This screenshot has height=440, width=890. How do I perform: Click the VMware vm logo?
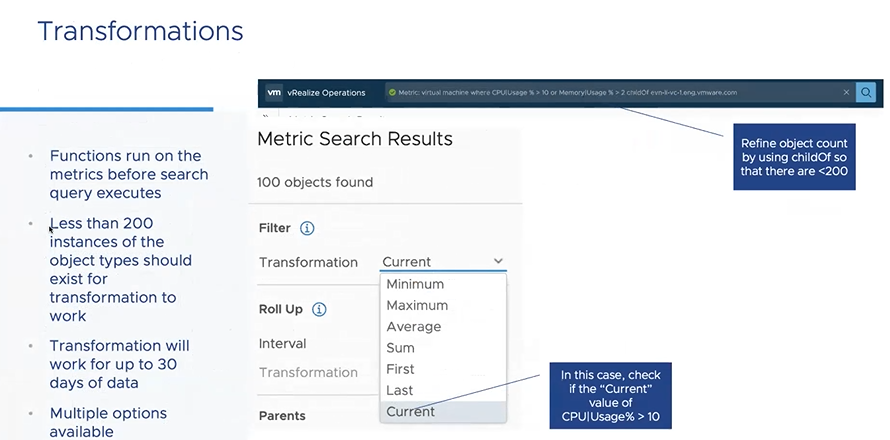click(x=274, y=93)
